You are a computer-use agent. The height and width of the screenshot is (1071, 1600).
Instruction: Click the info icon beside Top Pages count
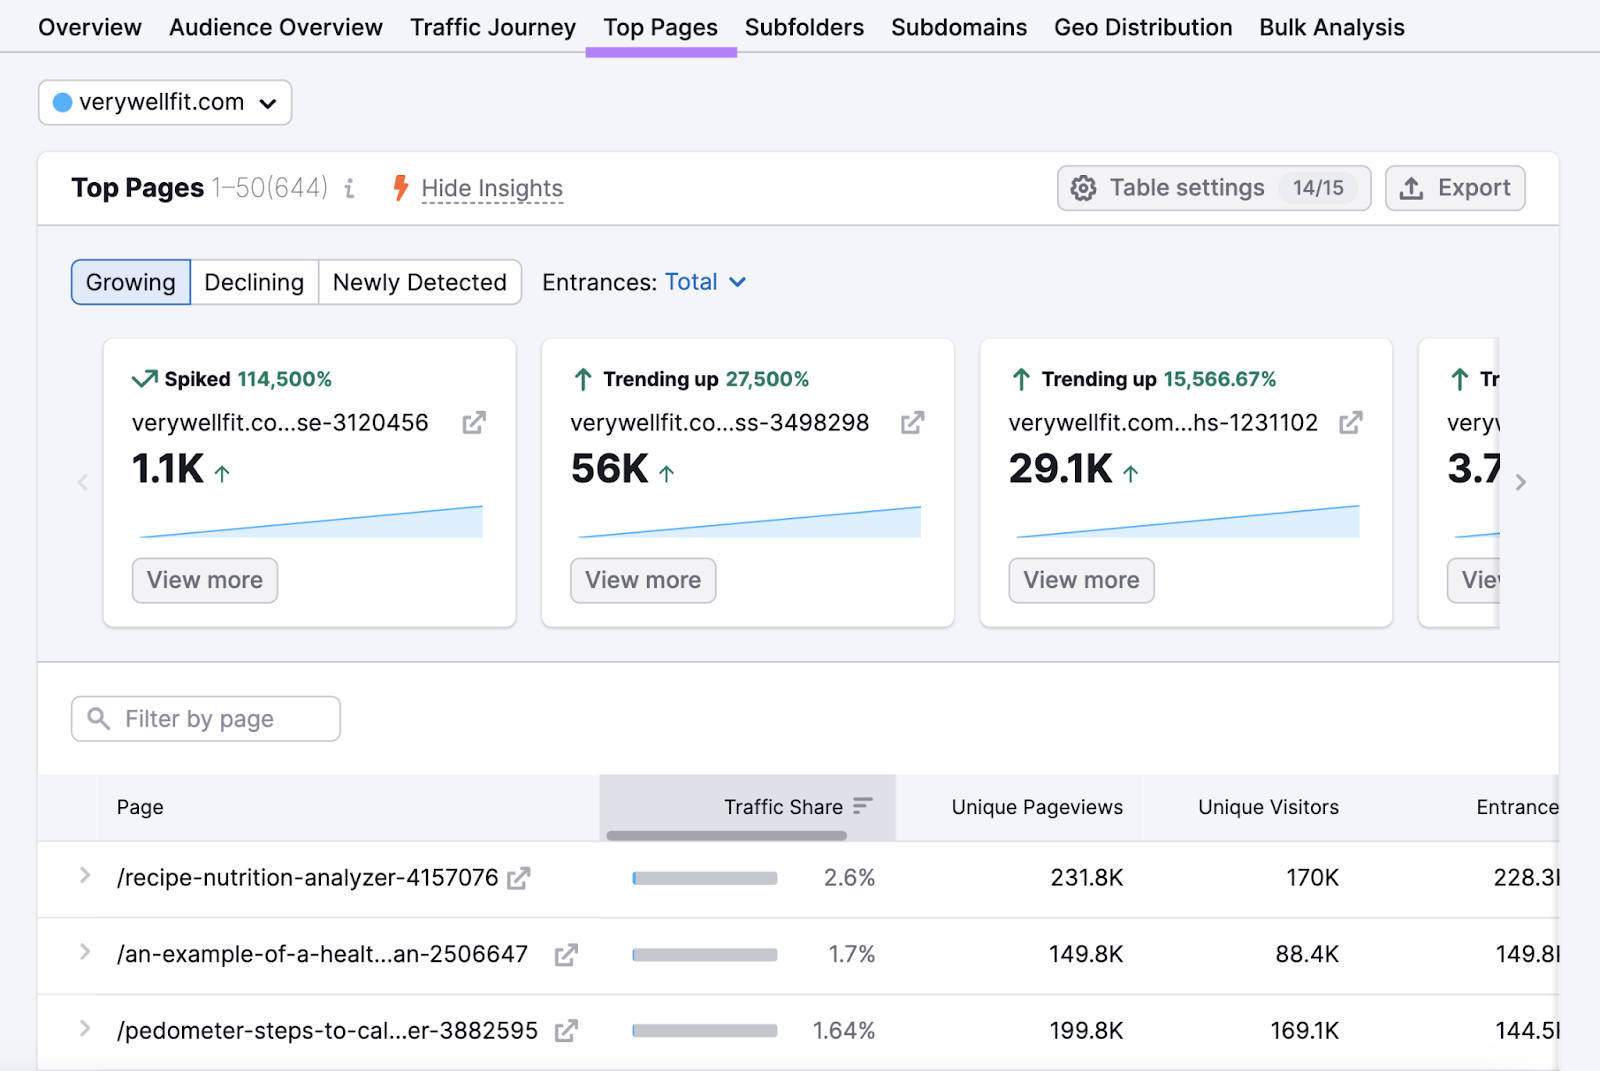click(348, 188)
